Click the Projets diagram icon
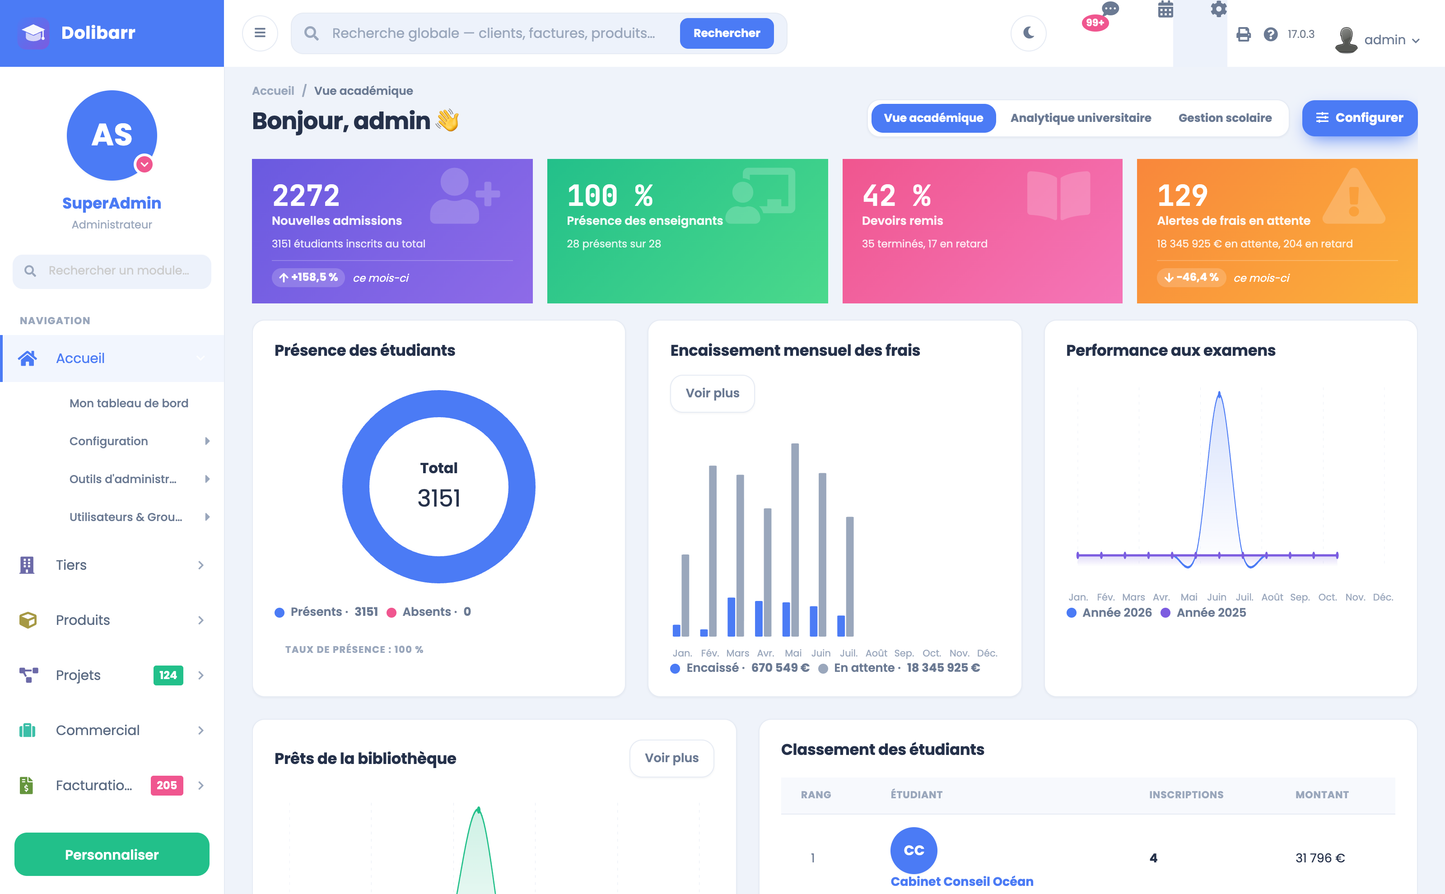This screenshot has width=1445, height=894. click(x=28, y=675)
